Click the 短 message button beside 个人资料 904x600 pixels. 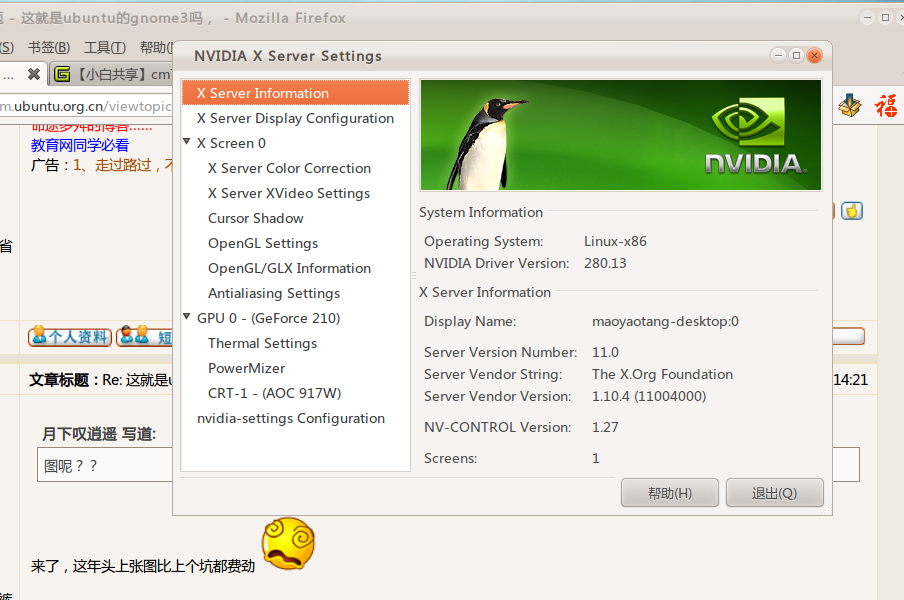[x=145, y=337]
